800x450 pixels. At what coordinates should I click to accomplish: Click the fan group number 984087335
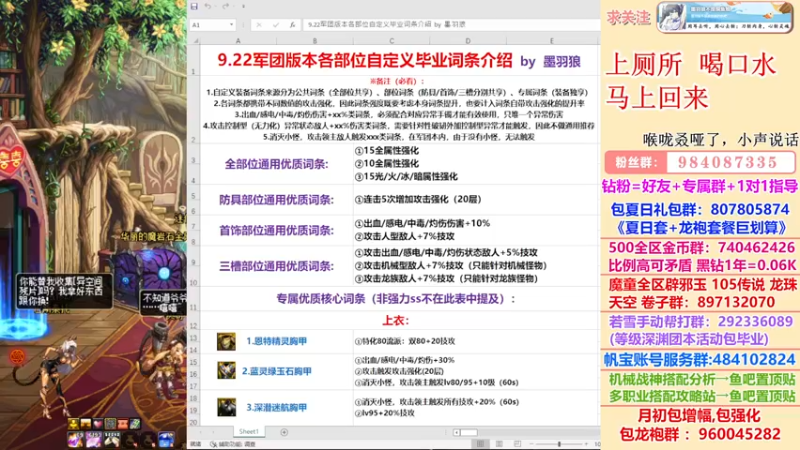[x=728, y=162]
